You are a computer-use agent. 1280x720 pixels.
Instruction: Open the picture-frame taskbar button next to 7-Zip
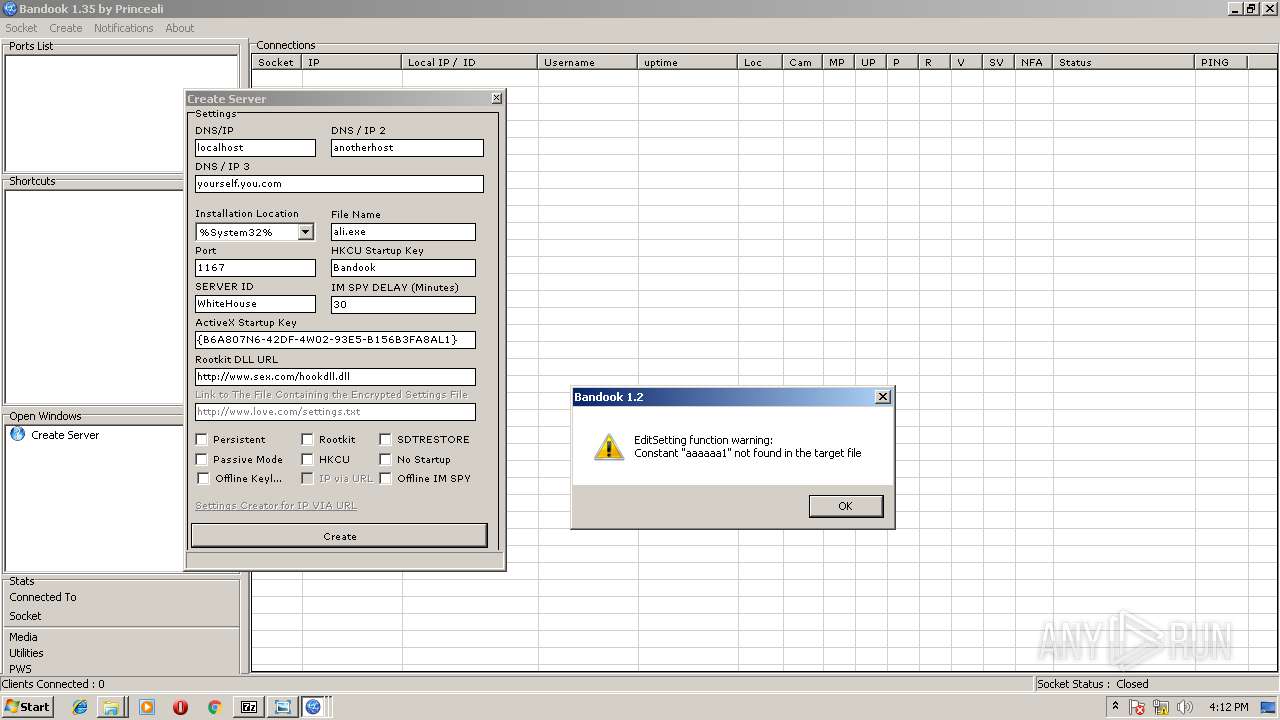tap(282, 707)
